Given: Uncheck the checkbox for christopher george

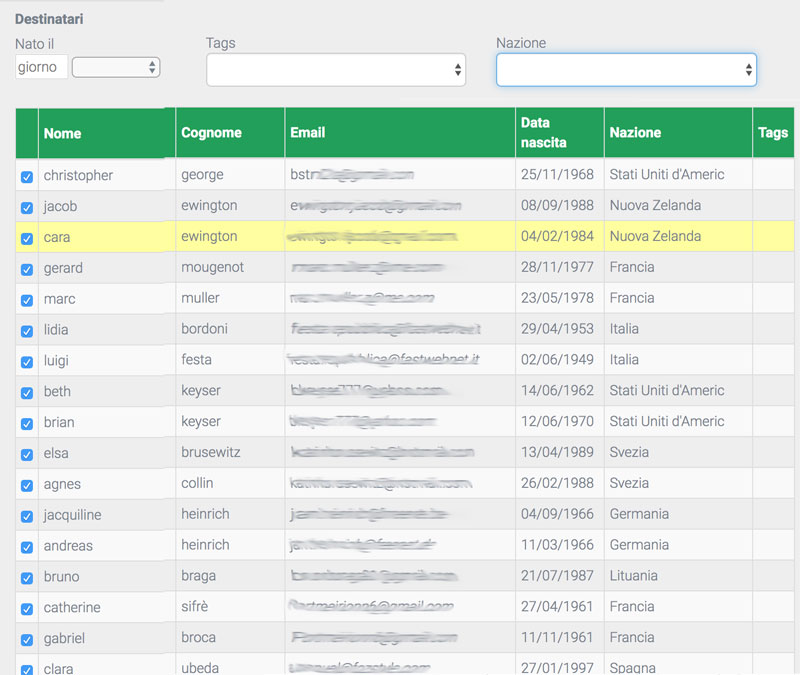Looking at the screenshot, I should click(x=27, y=177).
